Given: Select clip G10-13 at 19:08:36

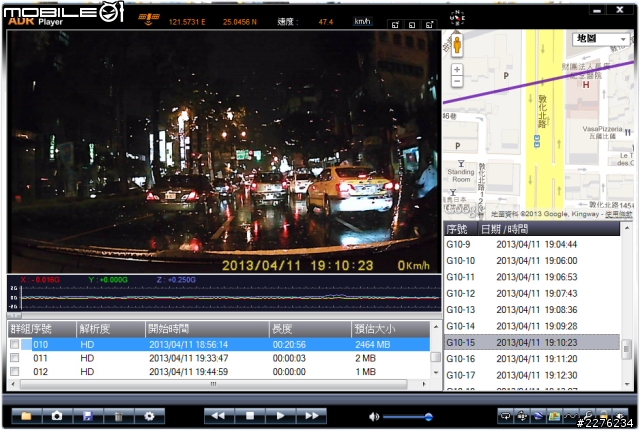Looking at the screenshot, I should click(x=532, y=310).
